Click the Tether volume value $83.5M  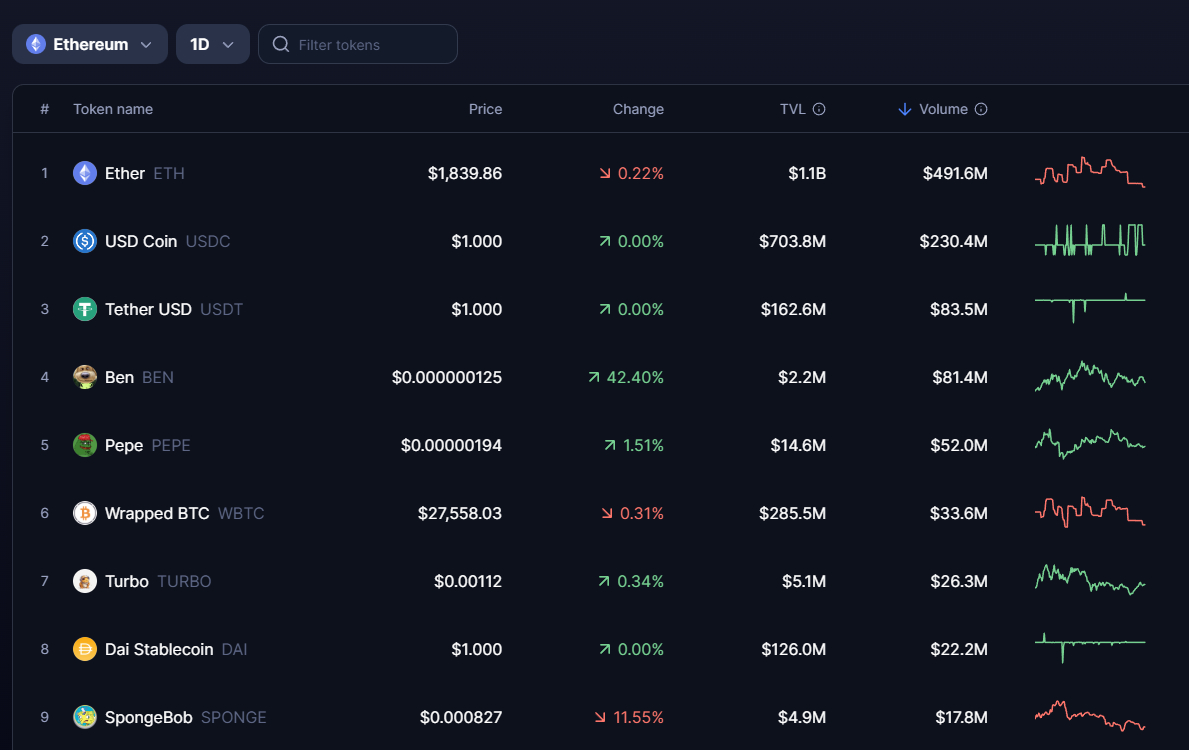958,309
